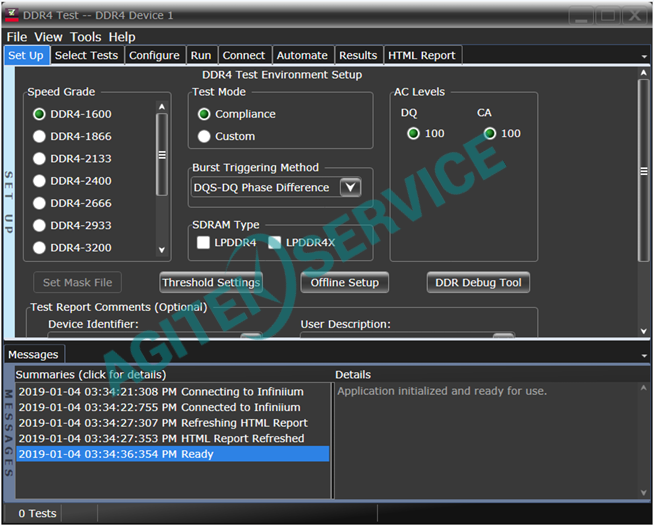Open the Help menu
Image resolution: width=654 pixels, height=525 pixels.
(122, 37)
